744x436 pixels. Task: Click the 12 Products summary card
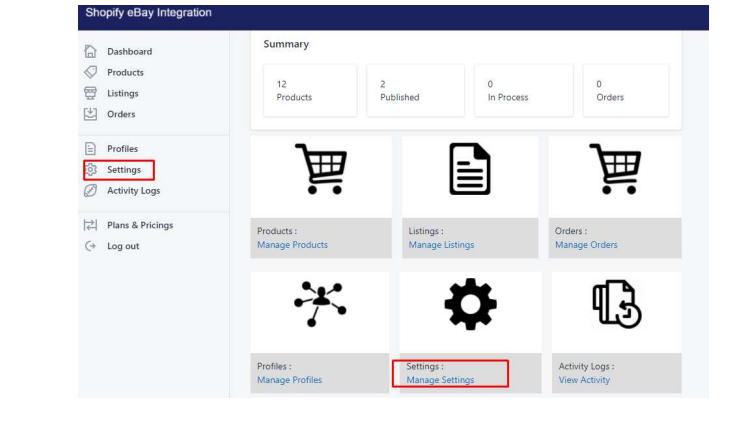pyautogui.click(x=310, y=90)
